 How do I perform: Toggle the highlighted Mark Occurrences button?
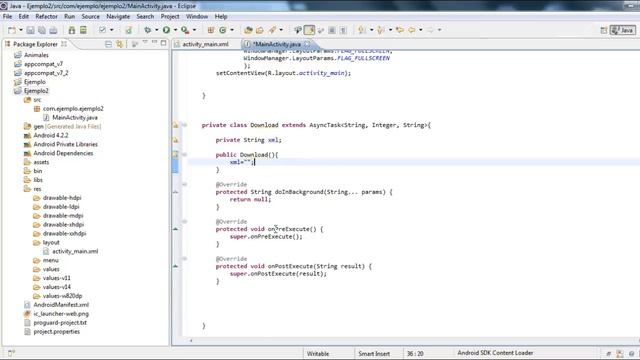point(309,30)
